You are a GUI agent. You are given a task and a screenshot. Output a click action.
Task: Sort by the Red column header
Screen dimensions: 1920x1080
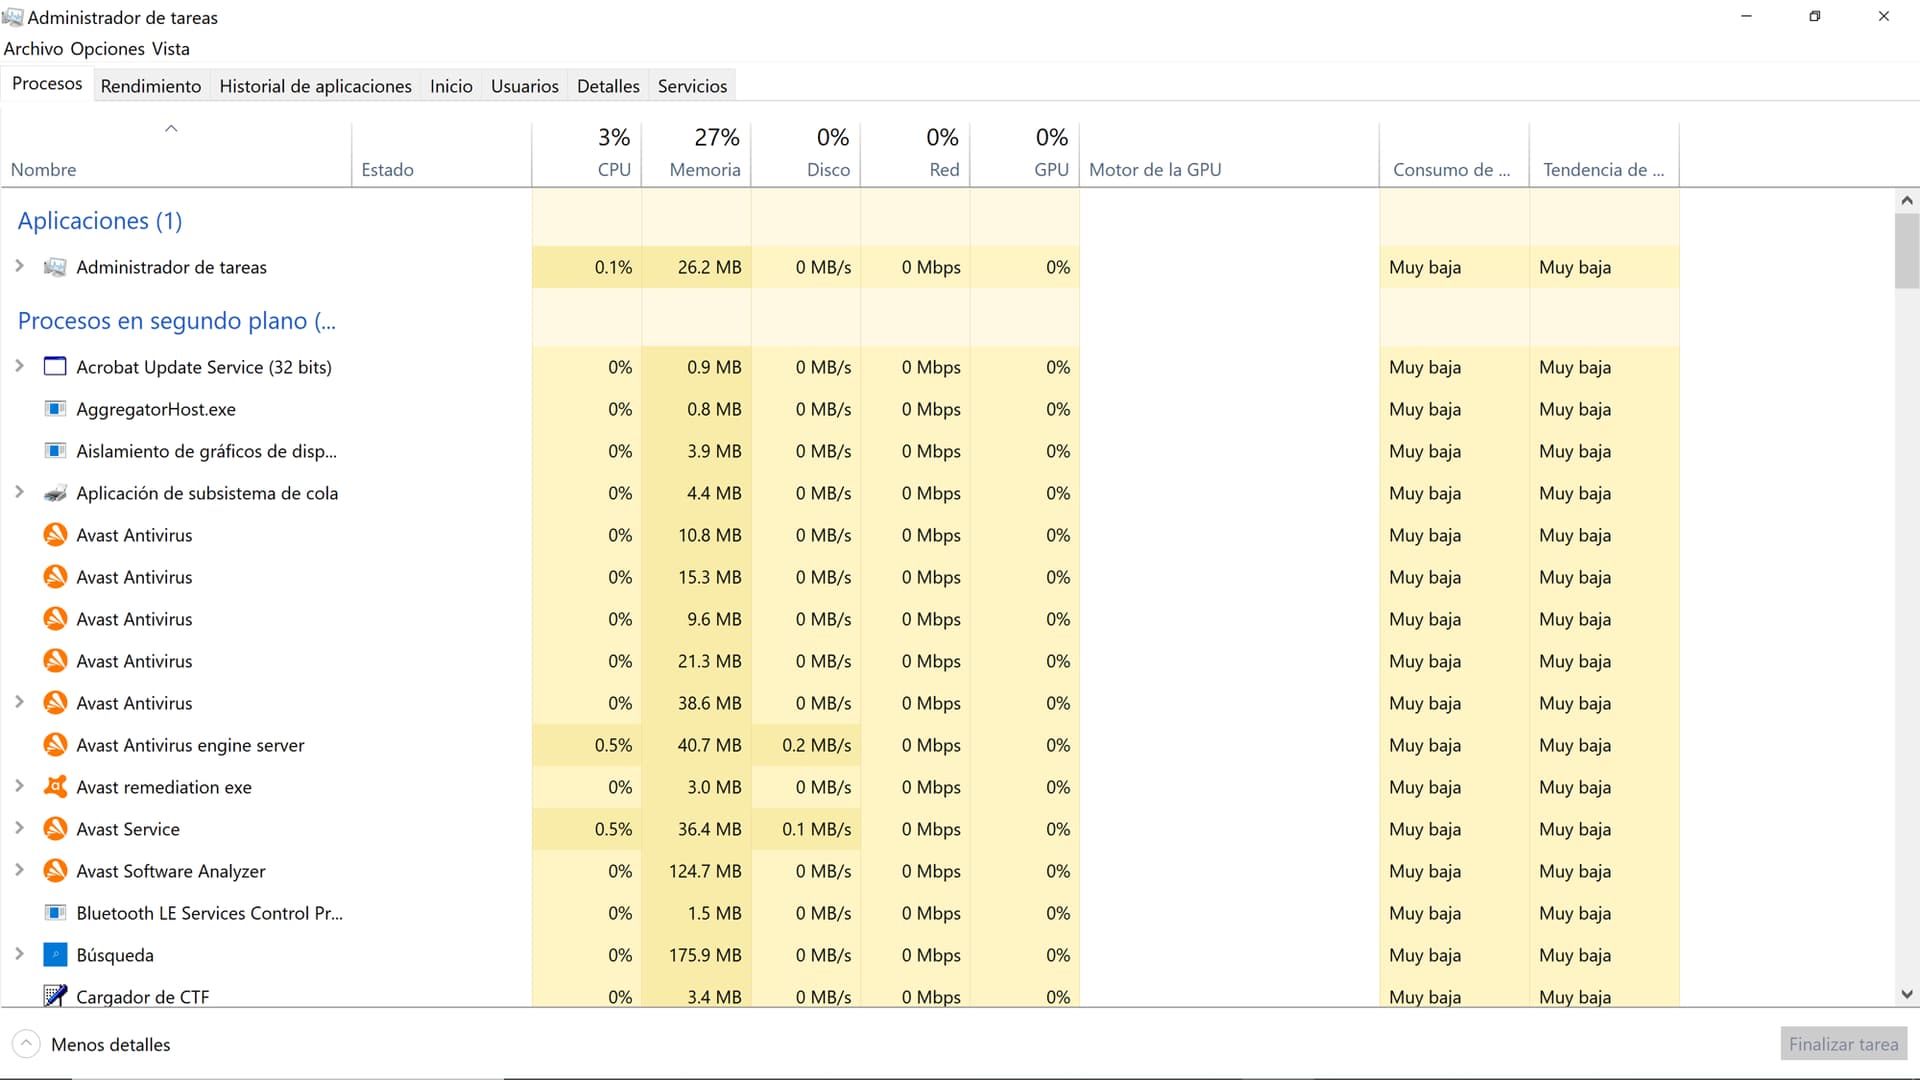pyautogui.click(x=915, y=154)
